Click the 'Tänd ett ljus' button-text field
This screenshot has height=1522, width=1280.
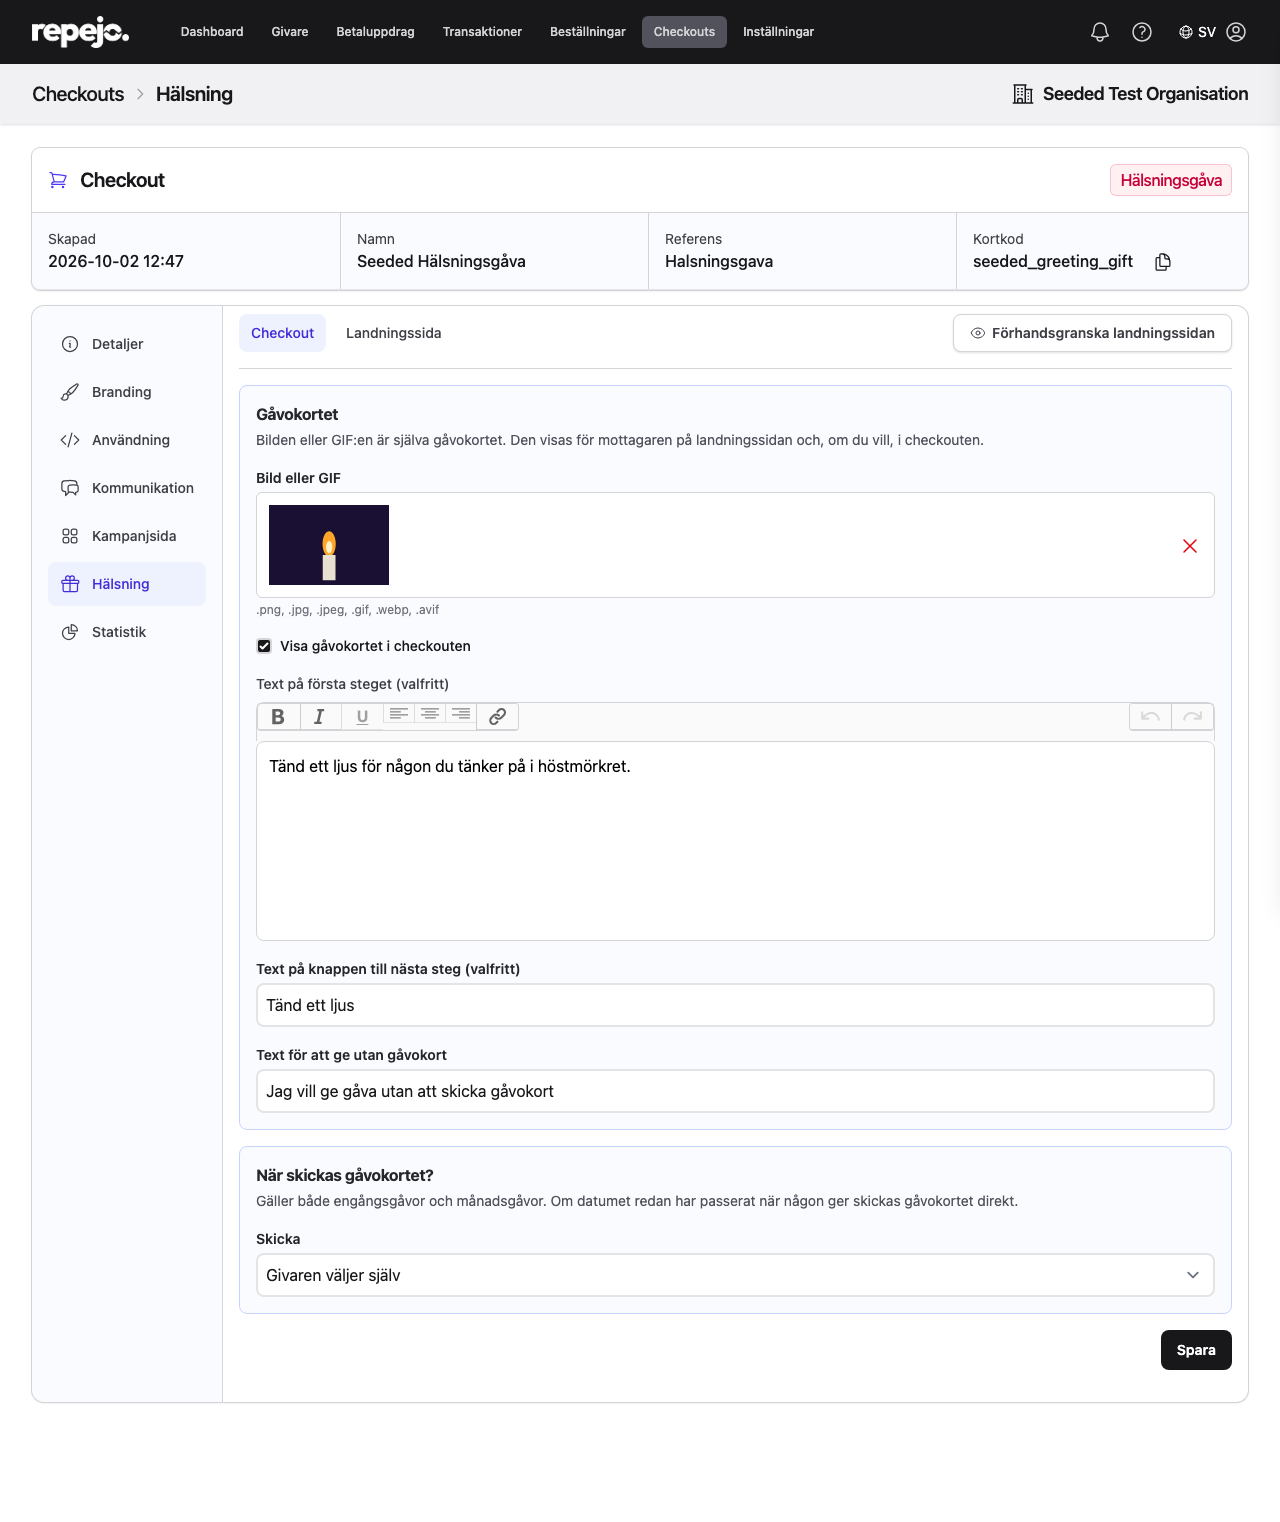click(735, 1005)
